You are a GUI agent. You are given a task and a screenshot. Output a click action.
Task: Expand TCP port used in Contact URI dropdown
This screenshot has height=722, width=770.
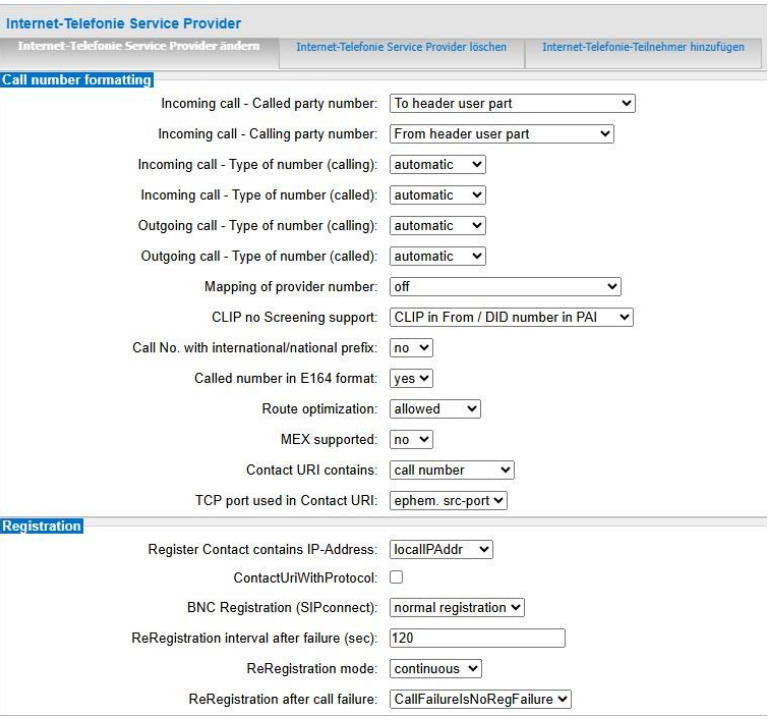[448, 501]
